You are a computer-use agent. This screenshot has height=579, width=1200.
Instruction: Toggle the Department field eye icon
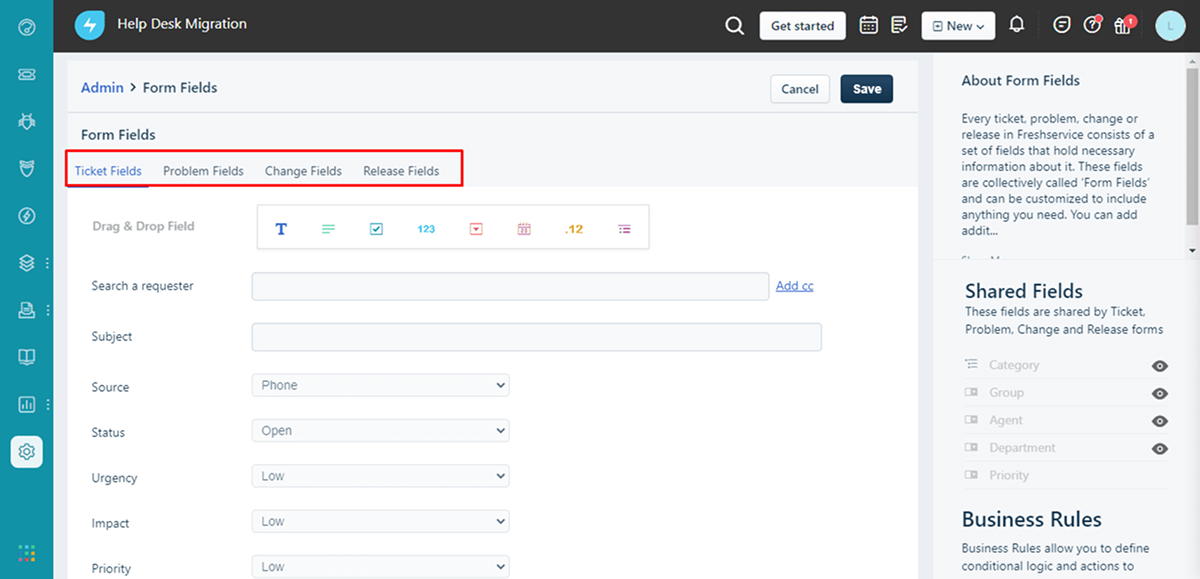click(x=1159, y=448)
